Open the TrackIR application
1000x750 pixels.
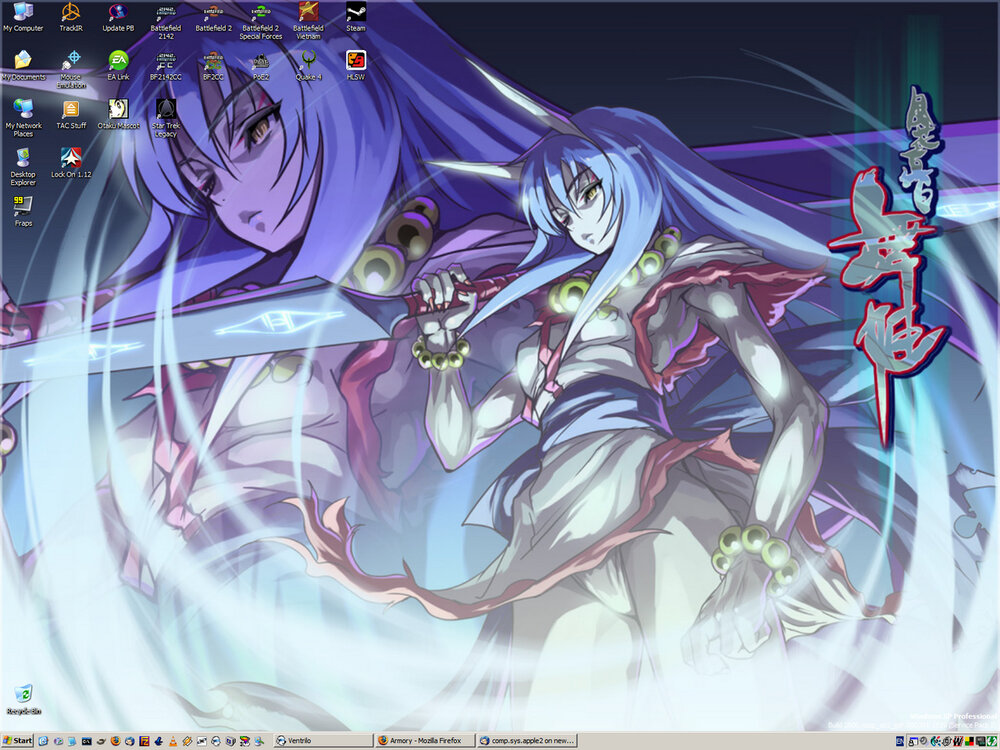tap(70, 13)
